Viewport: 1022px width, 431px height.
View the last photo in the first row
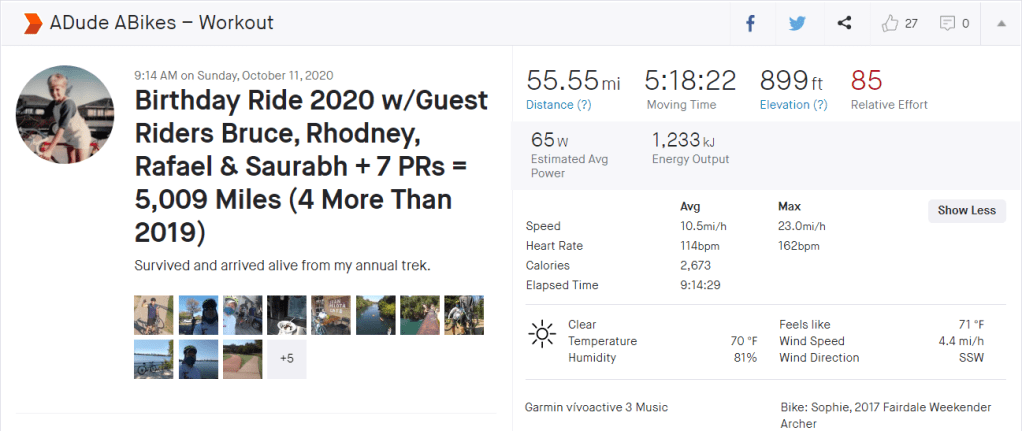coord(464,314)
